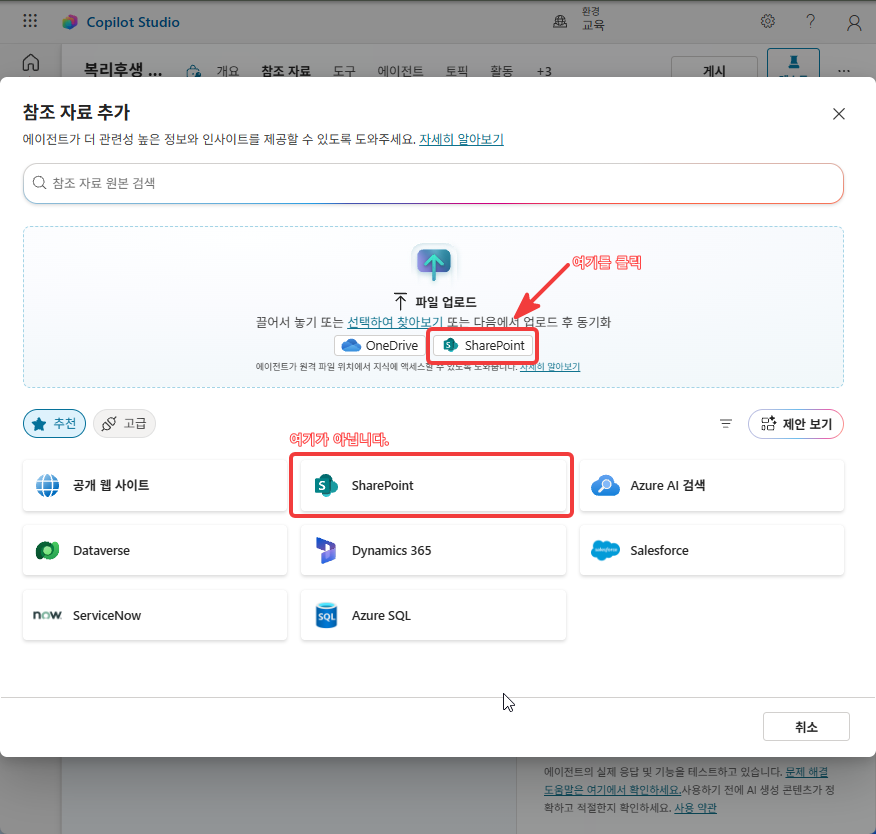Open the filter lines icon
Image resolution: width=876 pixels, height=834 pixels.
[x=726, y=424]
